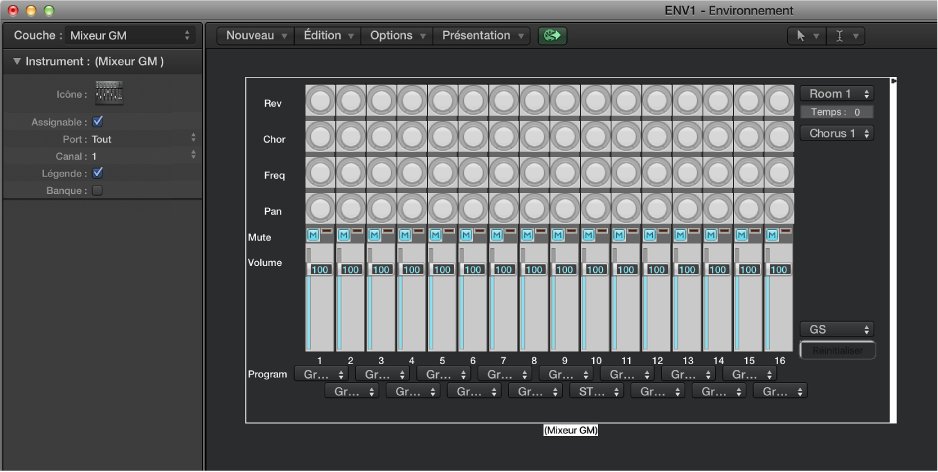Click the Rev knob for channel 1
The width and height of the screenshot is (938, 472).
click(320, 102)
